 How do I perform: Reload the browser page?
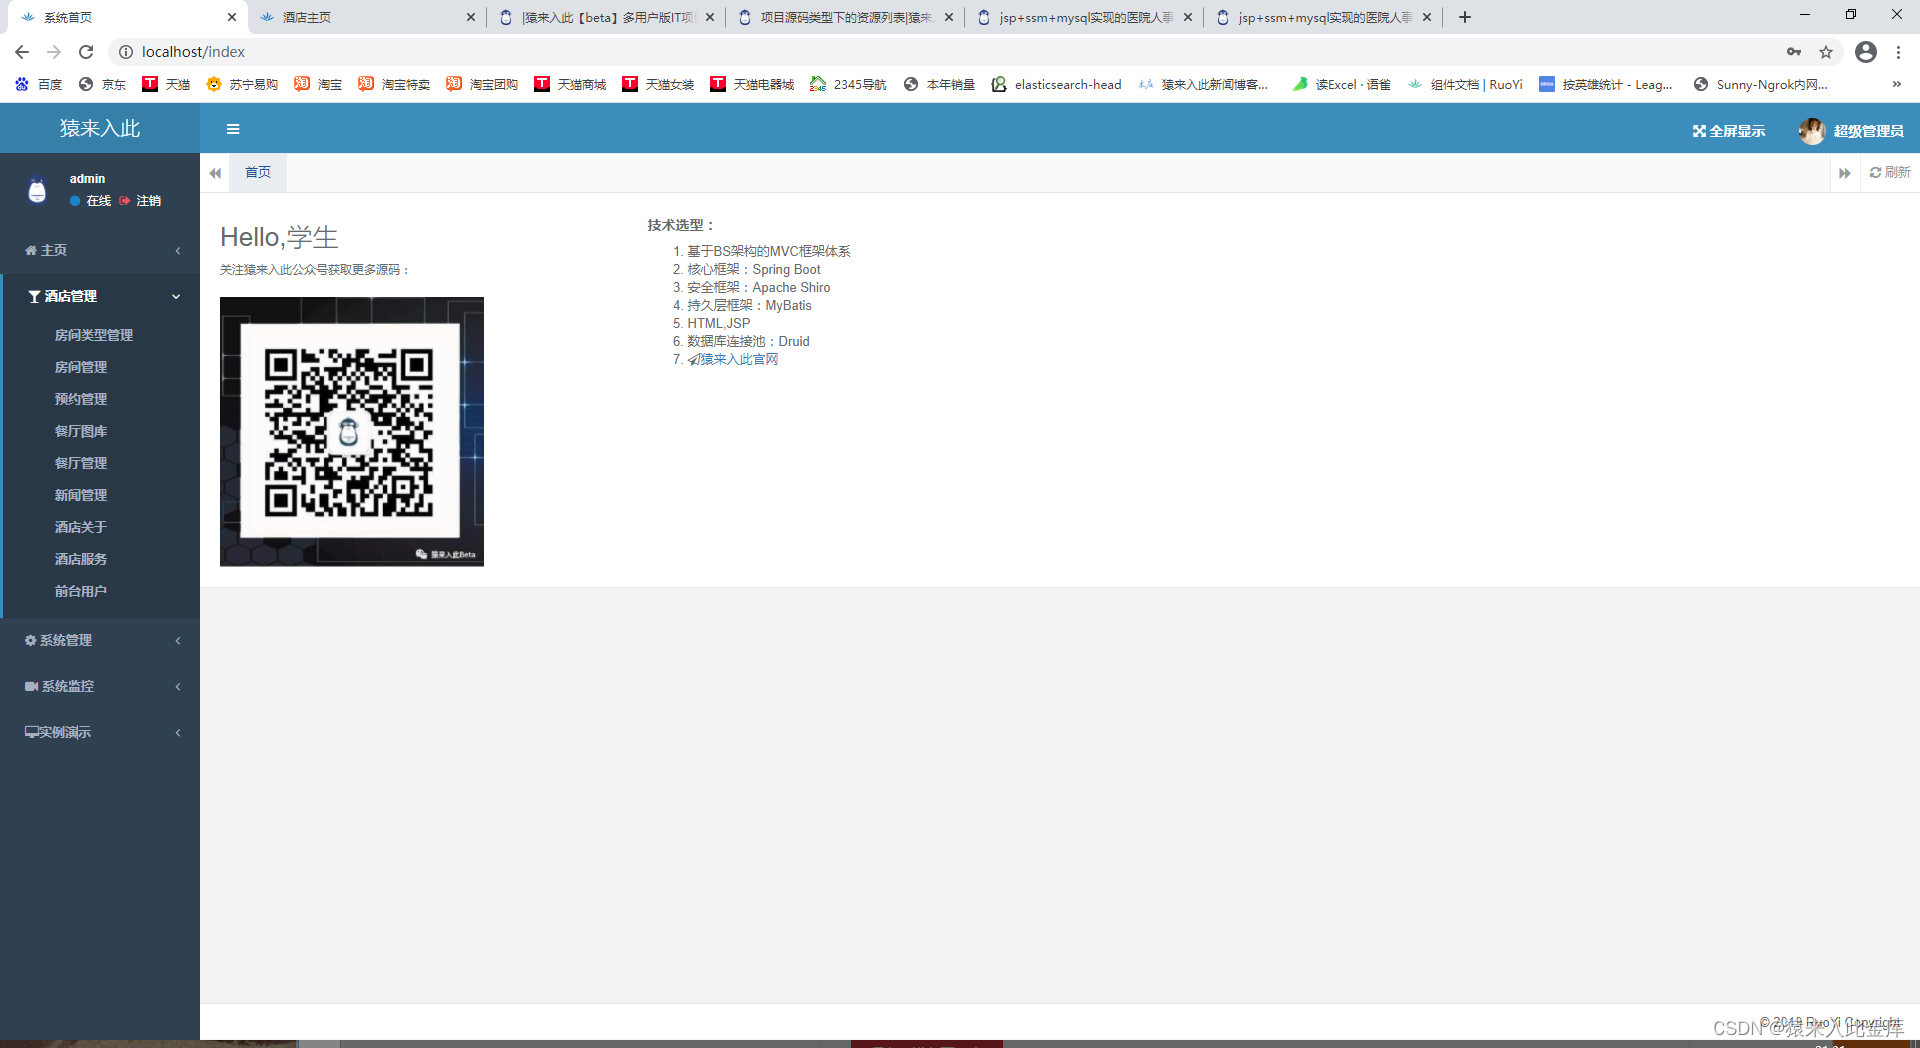86,52
